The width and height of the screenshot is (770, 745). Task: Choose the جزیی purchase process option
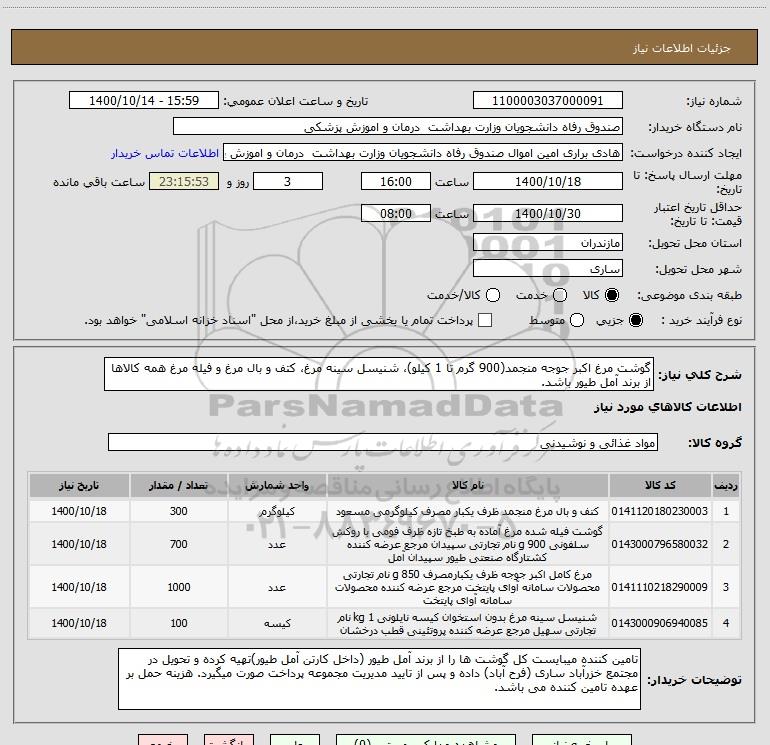coord(635,320)
